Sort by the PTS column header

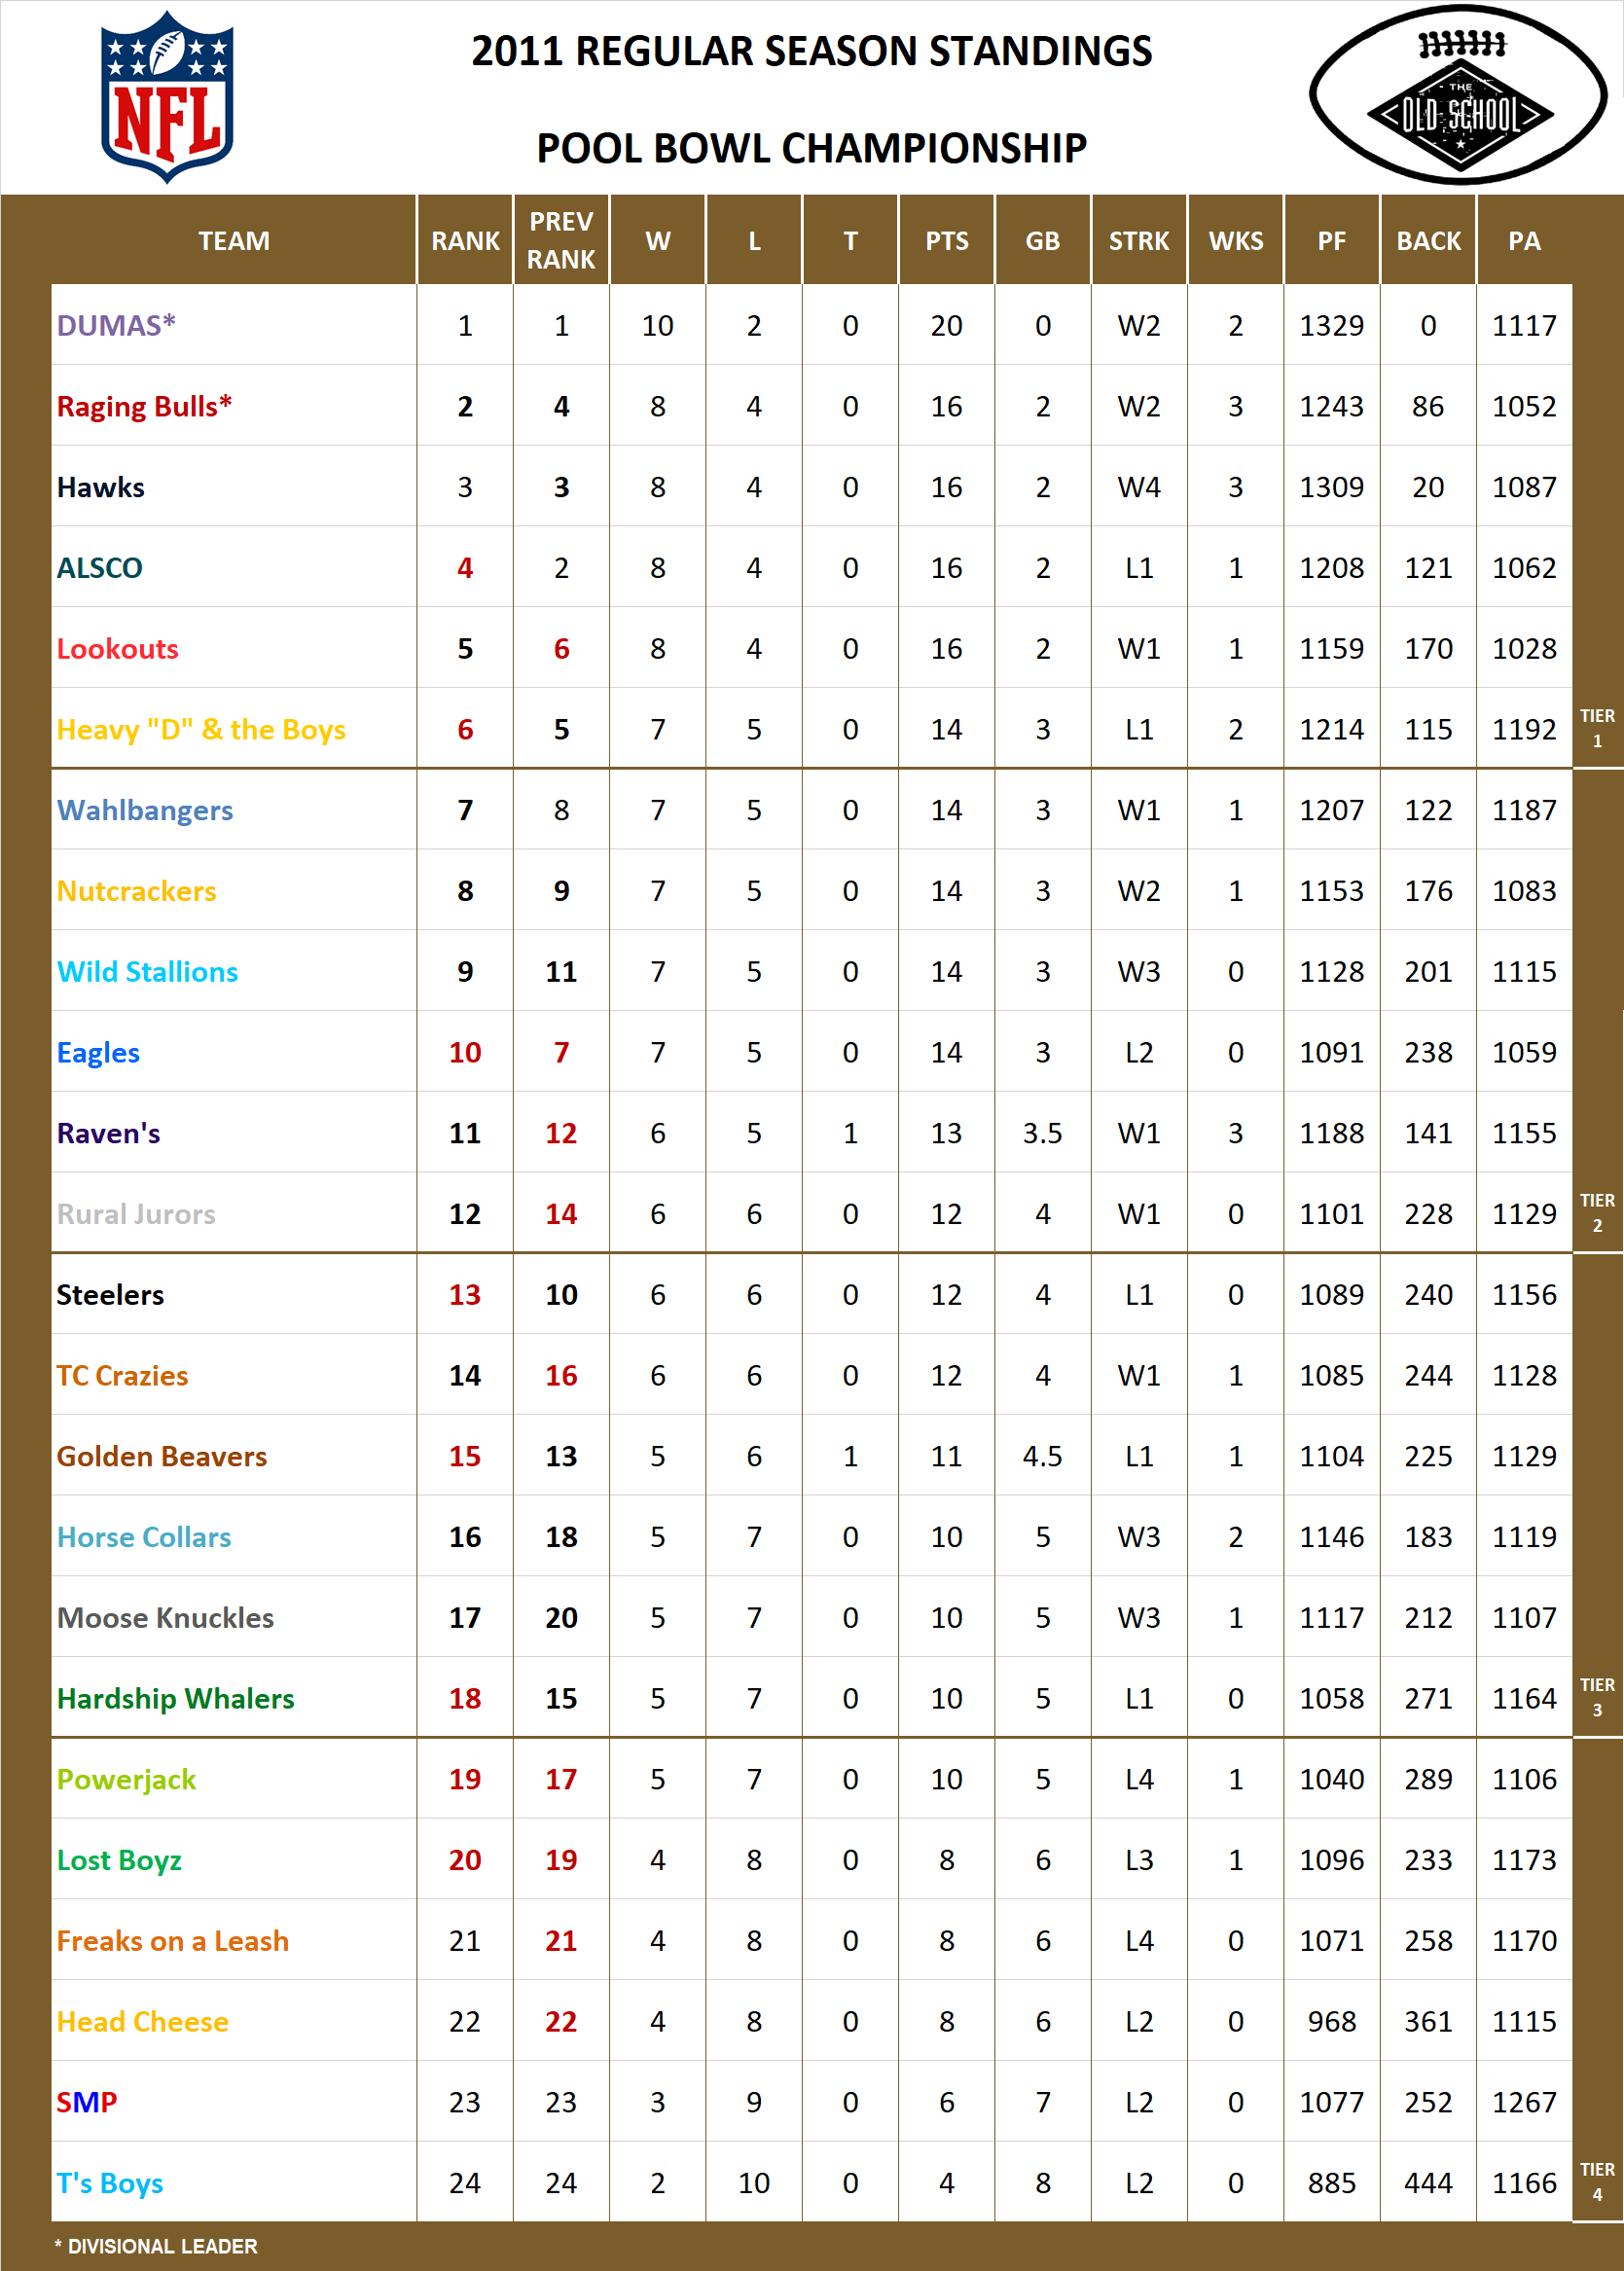946,240
